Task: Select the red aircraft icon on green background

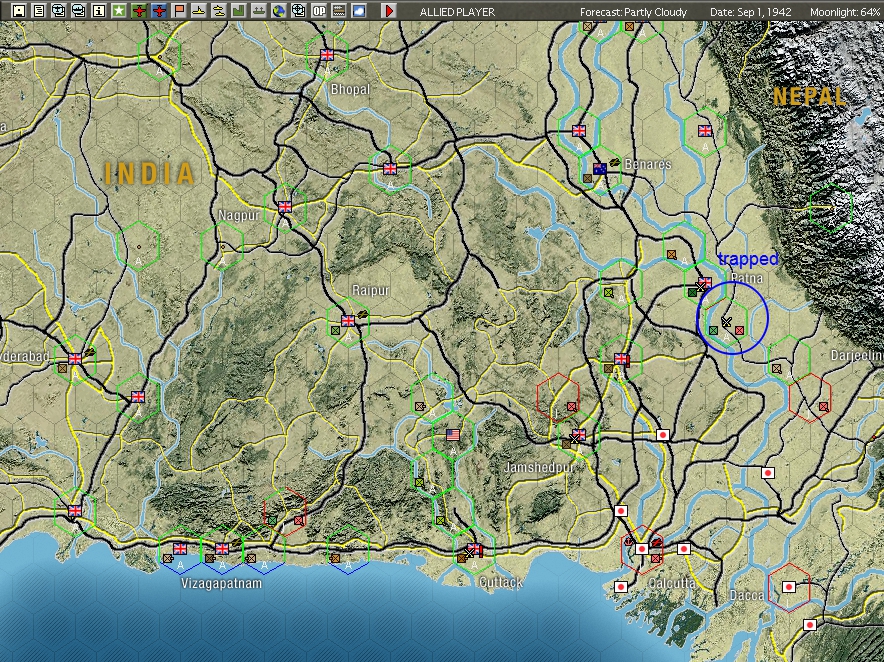Action: tap(139, 11)
